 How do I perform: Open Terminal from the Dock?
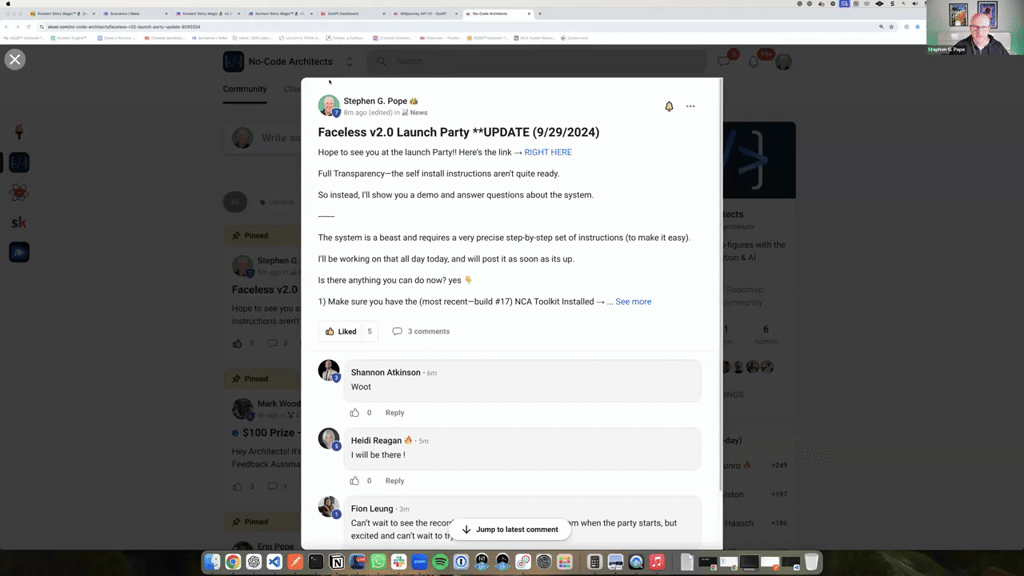(x=316, y=562)
